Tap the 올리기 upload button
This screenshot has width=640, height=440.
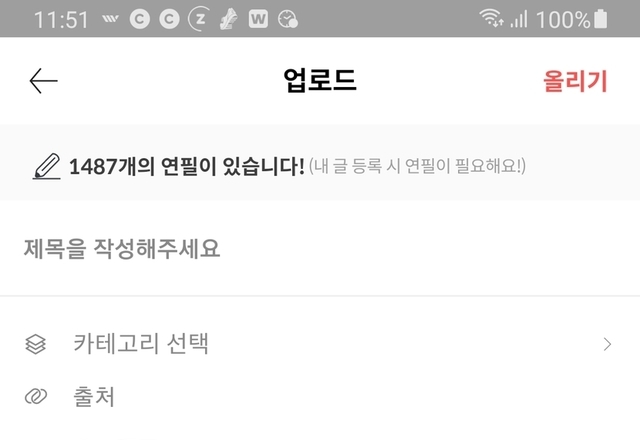tap(575, 81)
